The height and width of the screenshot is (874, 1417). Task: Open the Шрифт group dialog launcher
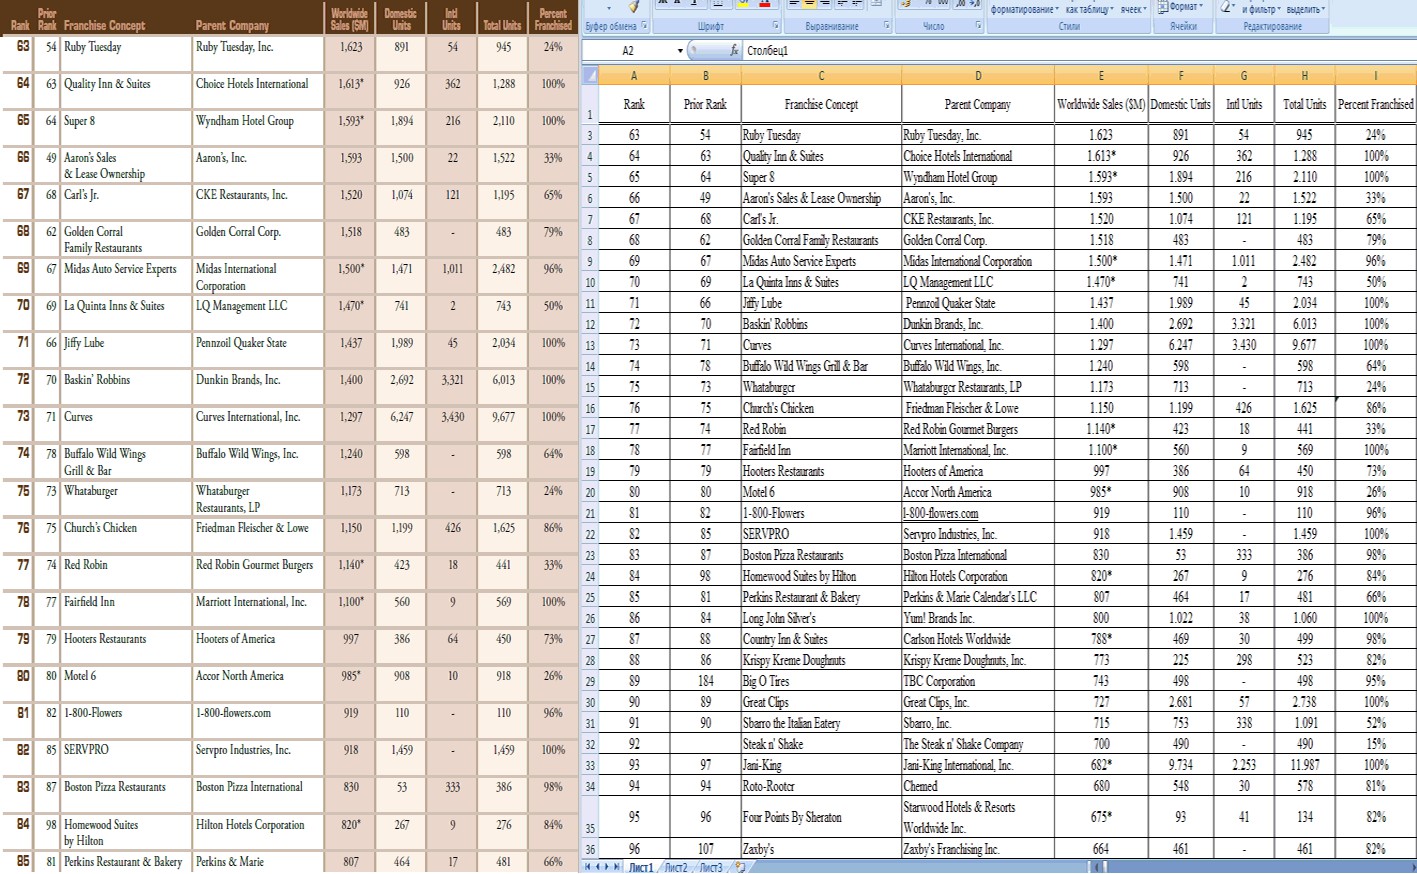(776, 26)
